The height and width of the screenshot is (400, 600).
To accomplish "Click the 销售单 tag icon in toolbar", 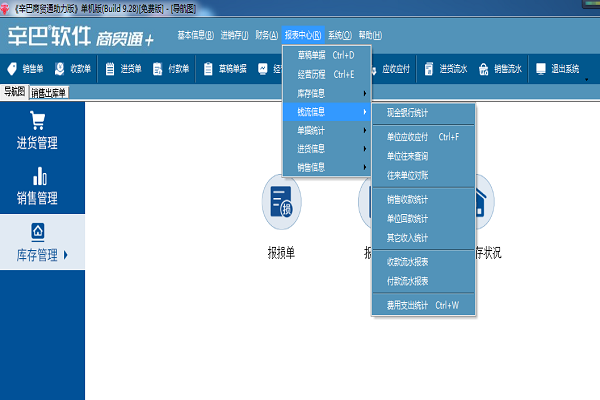I will click(x=12, y=69).
